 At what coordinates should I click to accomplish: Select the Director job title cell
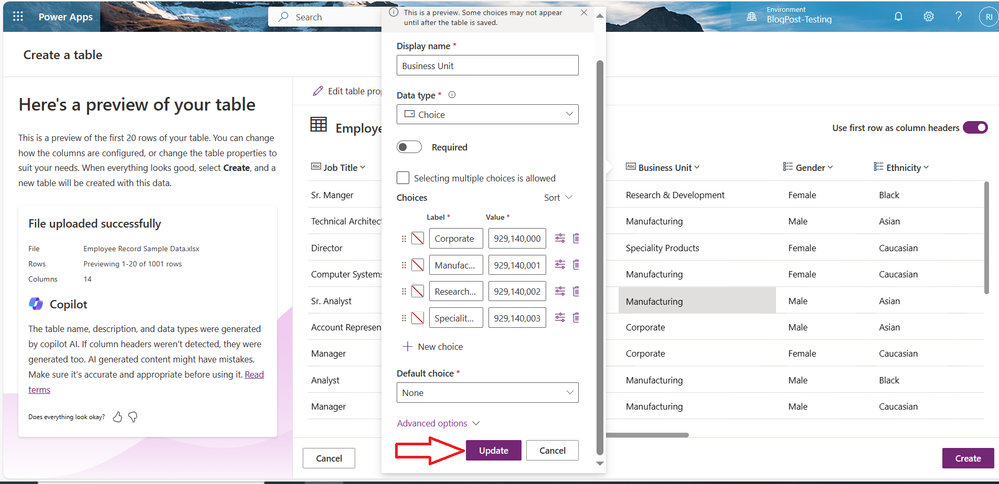pyautogui.click(x=327, y=248)
